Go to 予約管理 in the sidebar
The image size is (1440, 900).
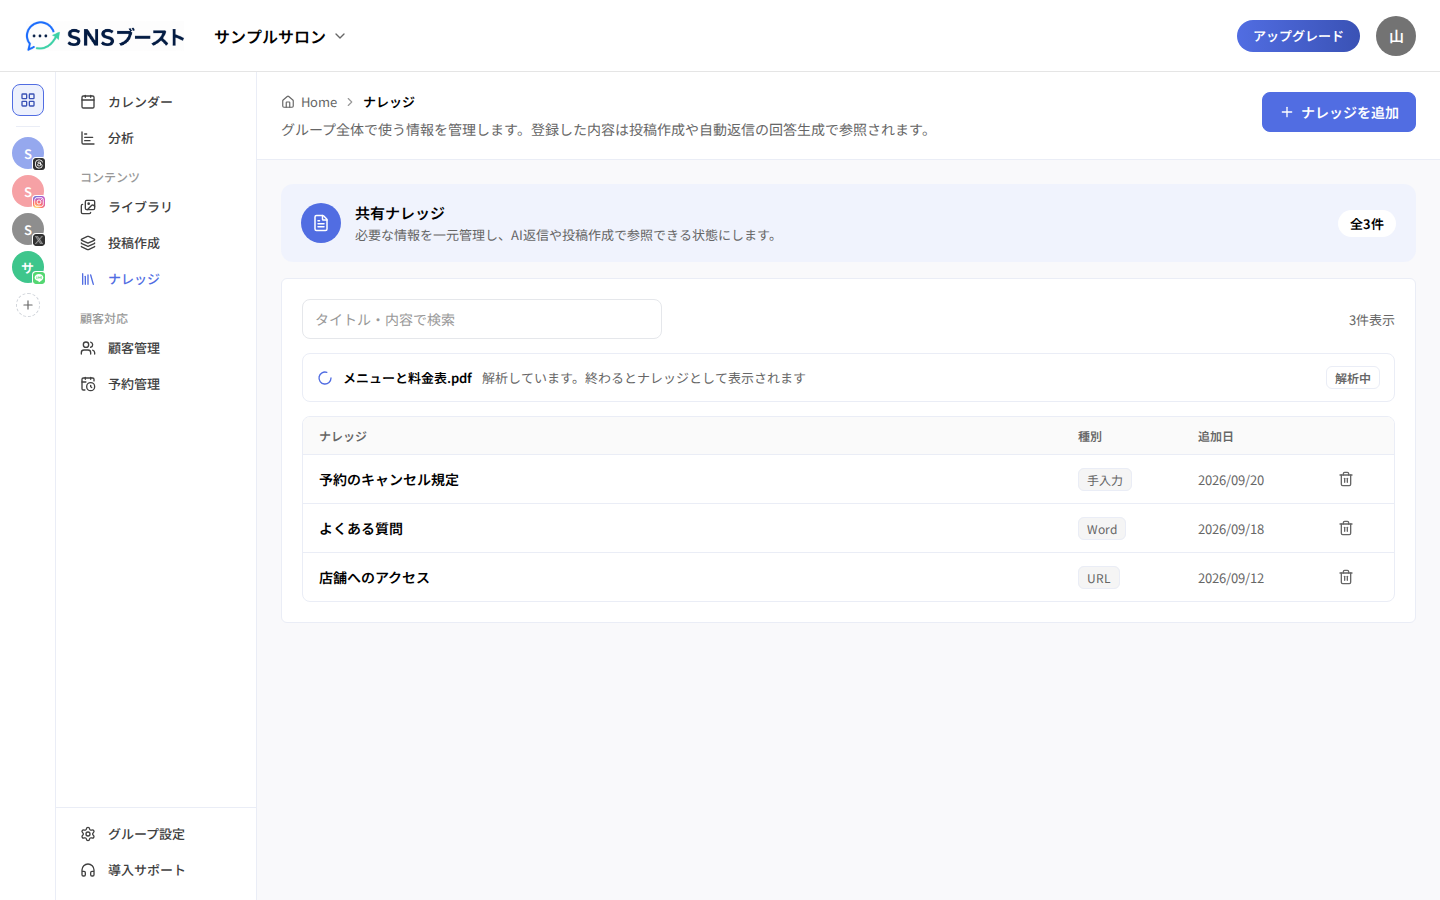point(156,384)
